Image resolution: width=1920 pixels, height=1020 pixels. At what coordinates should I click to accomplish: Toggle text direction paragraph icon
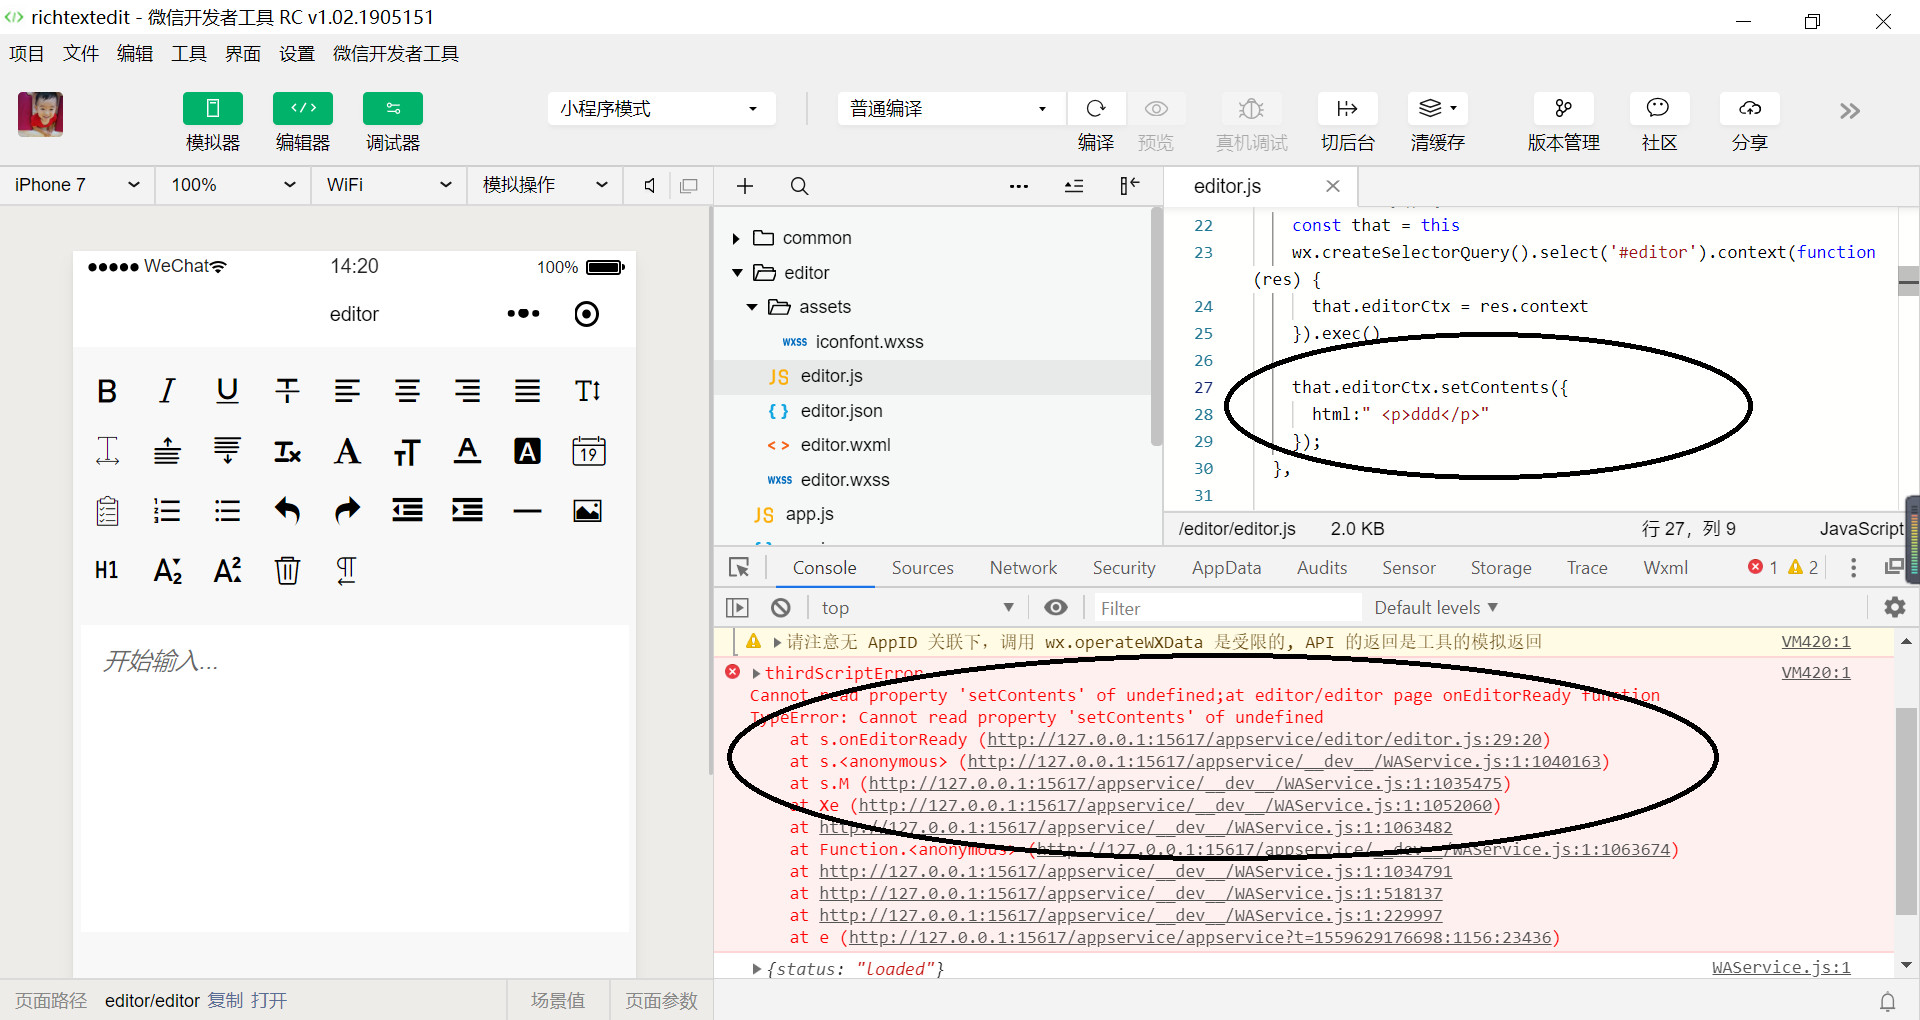[346, 570]
